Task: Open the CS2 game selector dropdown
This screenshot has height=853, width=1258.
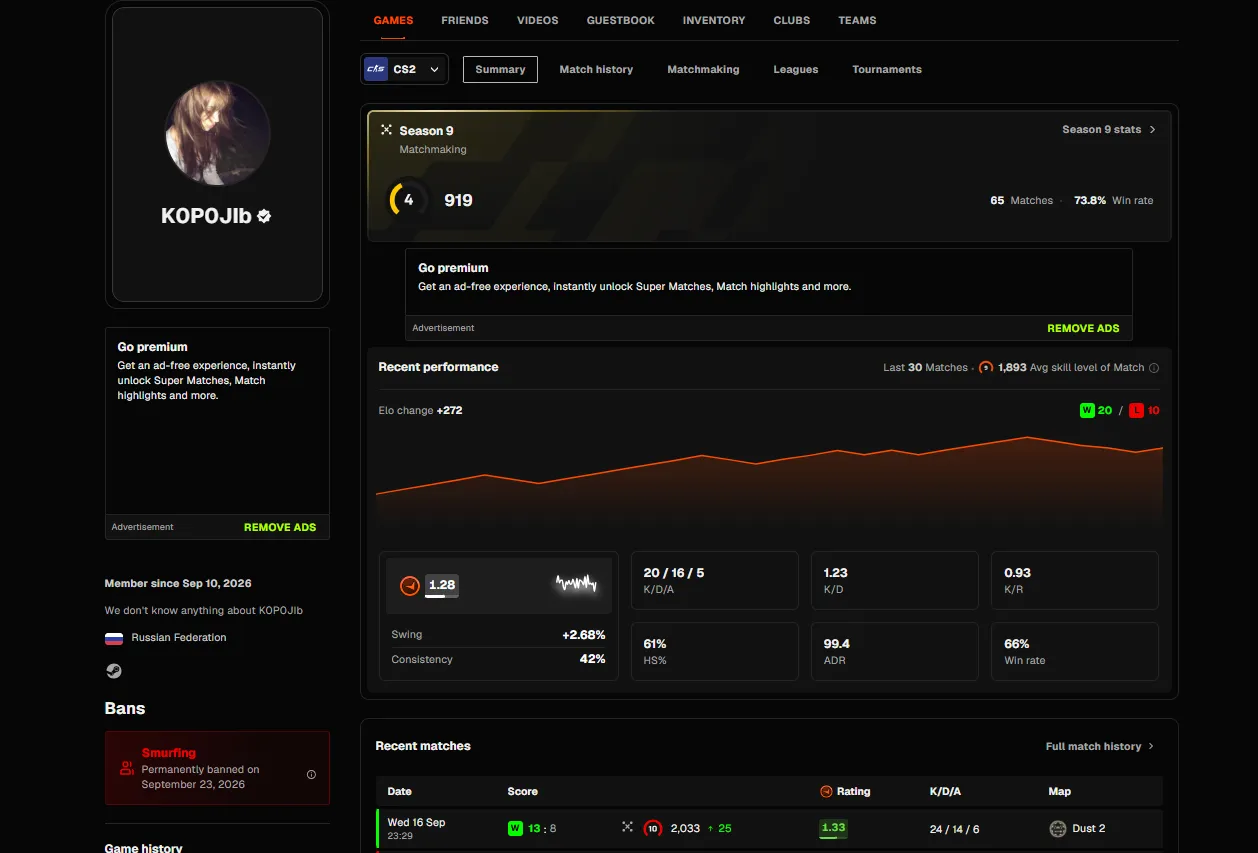Action: point(405,69)
